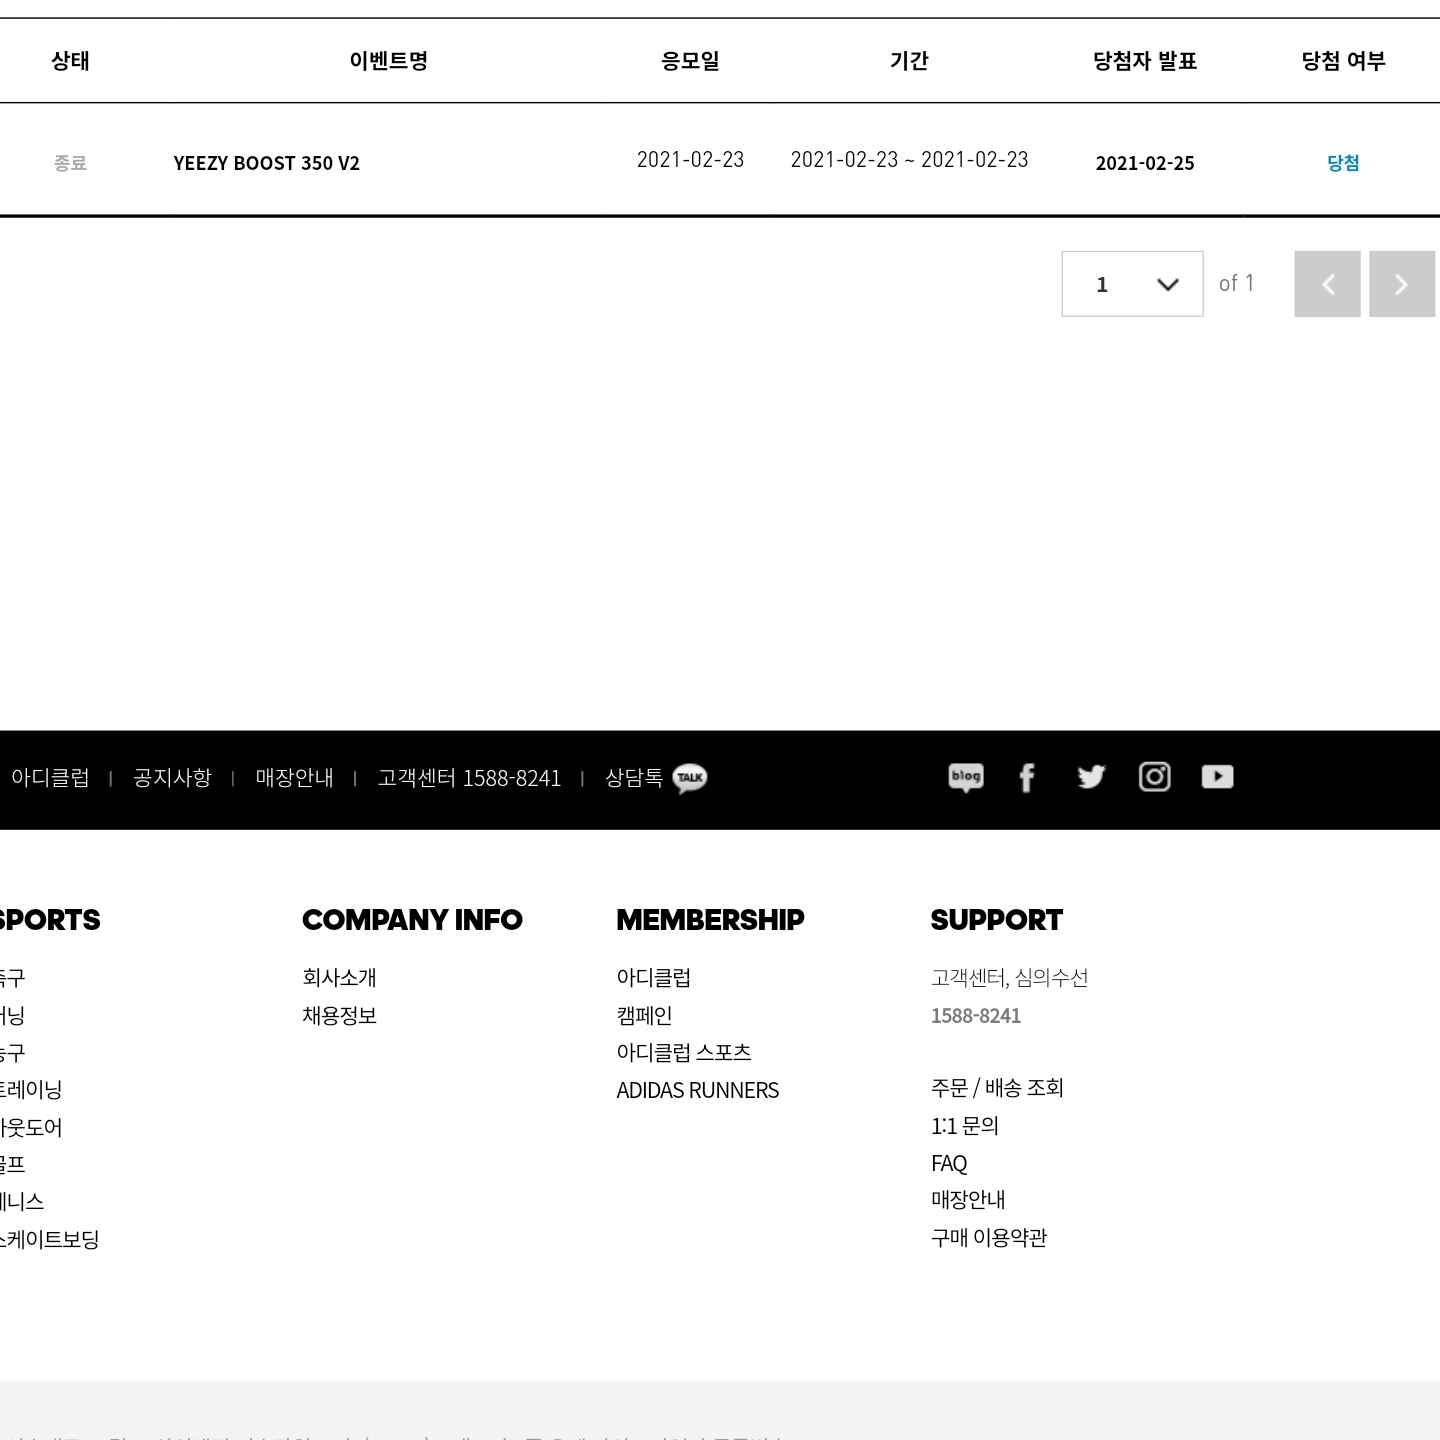The height and width of the screenshot is (1440, 1440).
Task: Open the Facebook icon link
Action: click(x=1027, y=777)
